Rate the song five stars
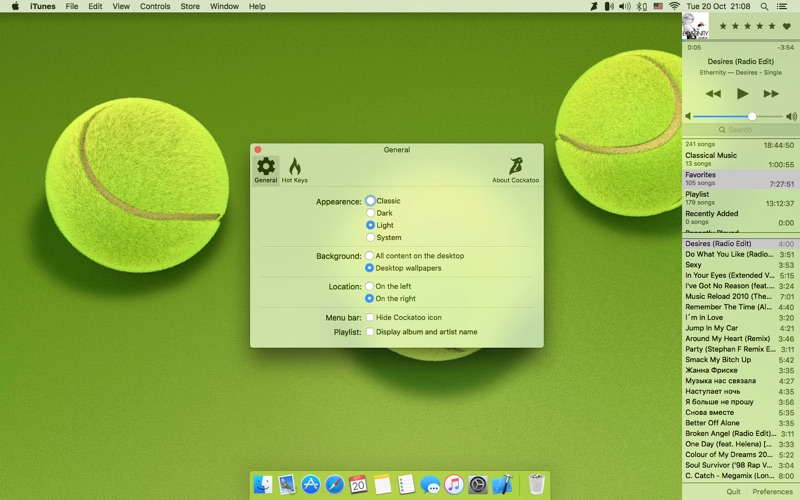Image resolution: width=800 pixels, height=500 pixels. 772,26
